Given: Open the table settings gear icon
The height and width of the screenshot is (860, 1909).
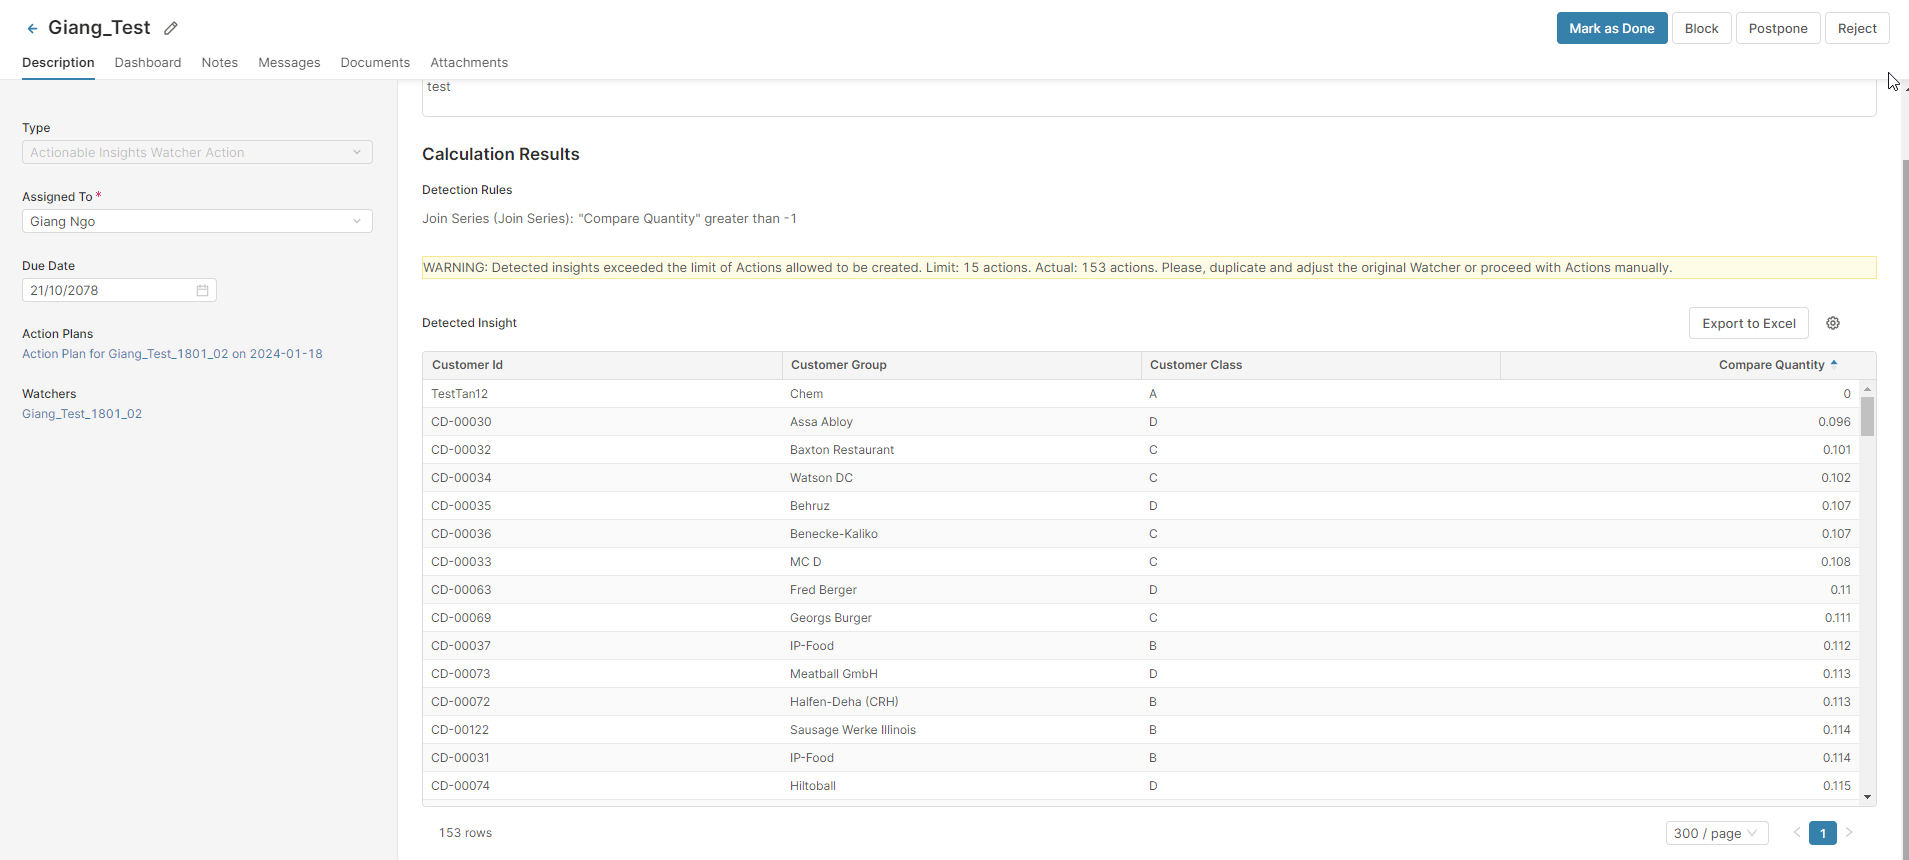Looking at the screenshot, I should point(1832,323).
